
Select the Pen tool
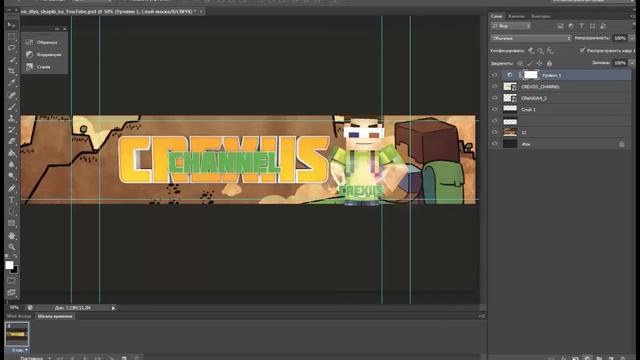(12, 189)
